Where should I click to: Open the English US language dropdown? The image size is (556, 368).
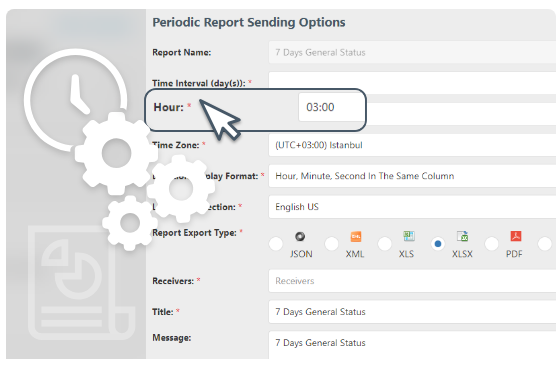tap(412, 207)
